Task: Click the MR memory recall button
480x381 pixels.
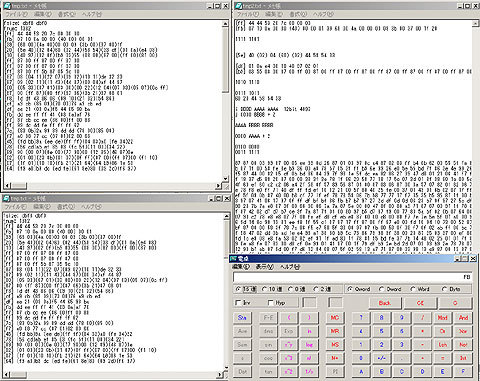Action: [335, 331]
